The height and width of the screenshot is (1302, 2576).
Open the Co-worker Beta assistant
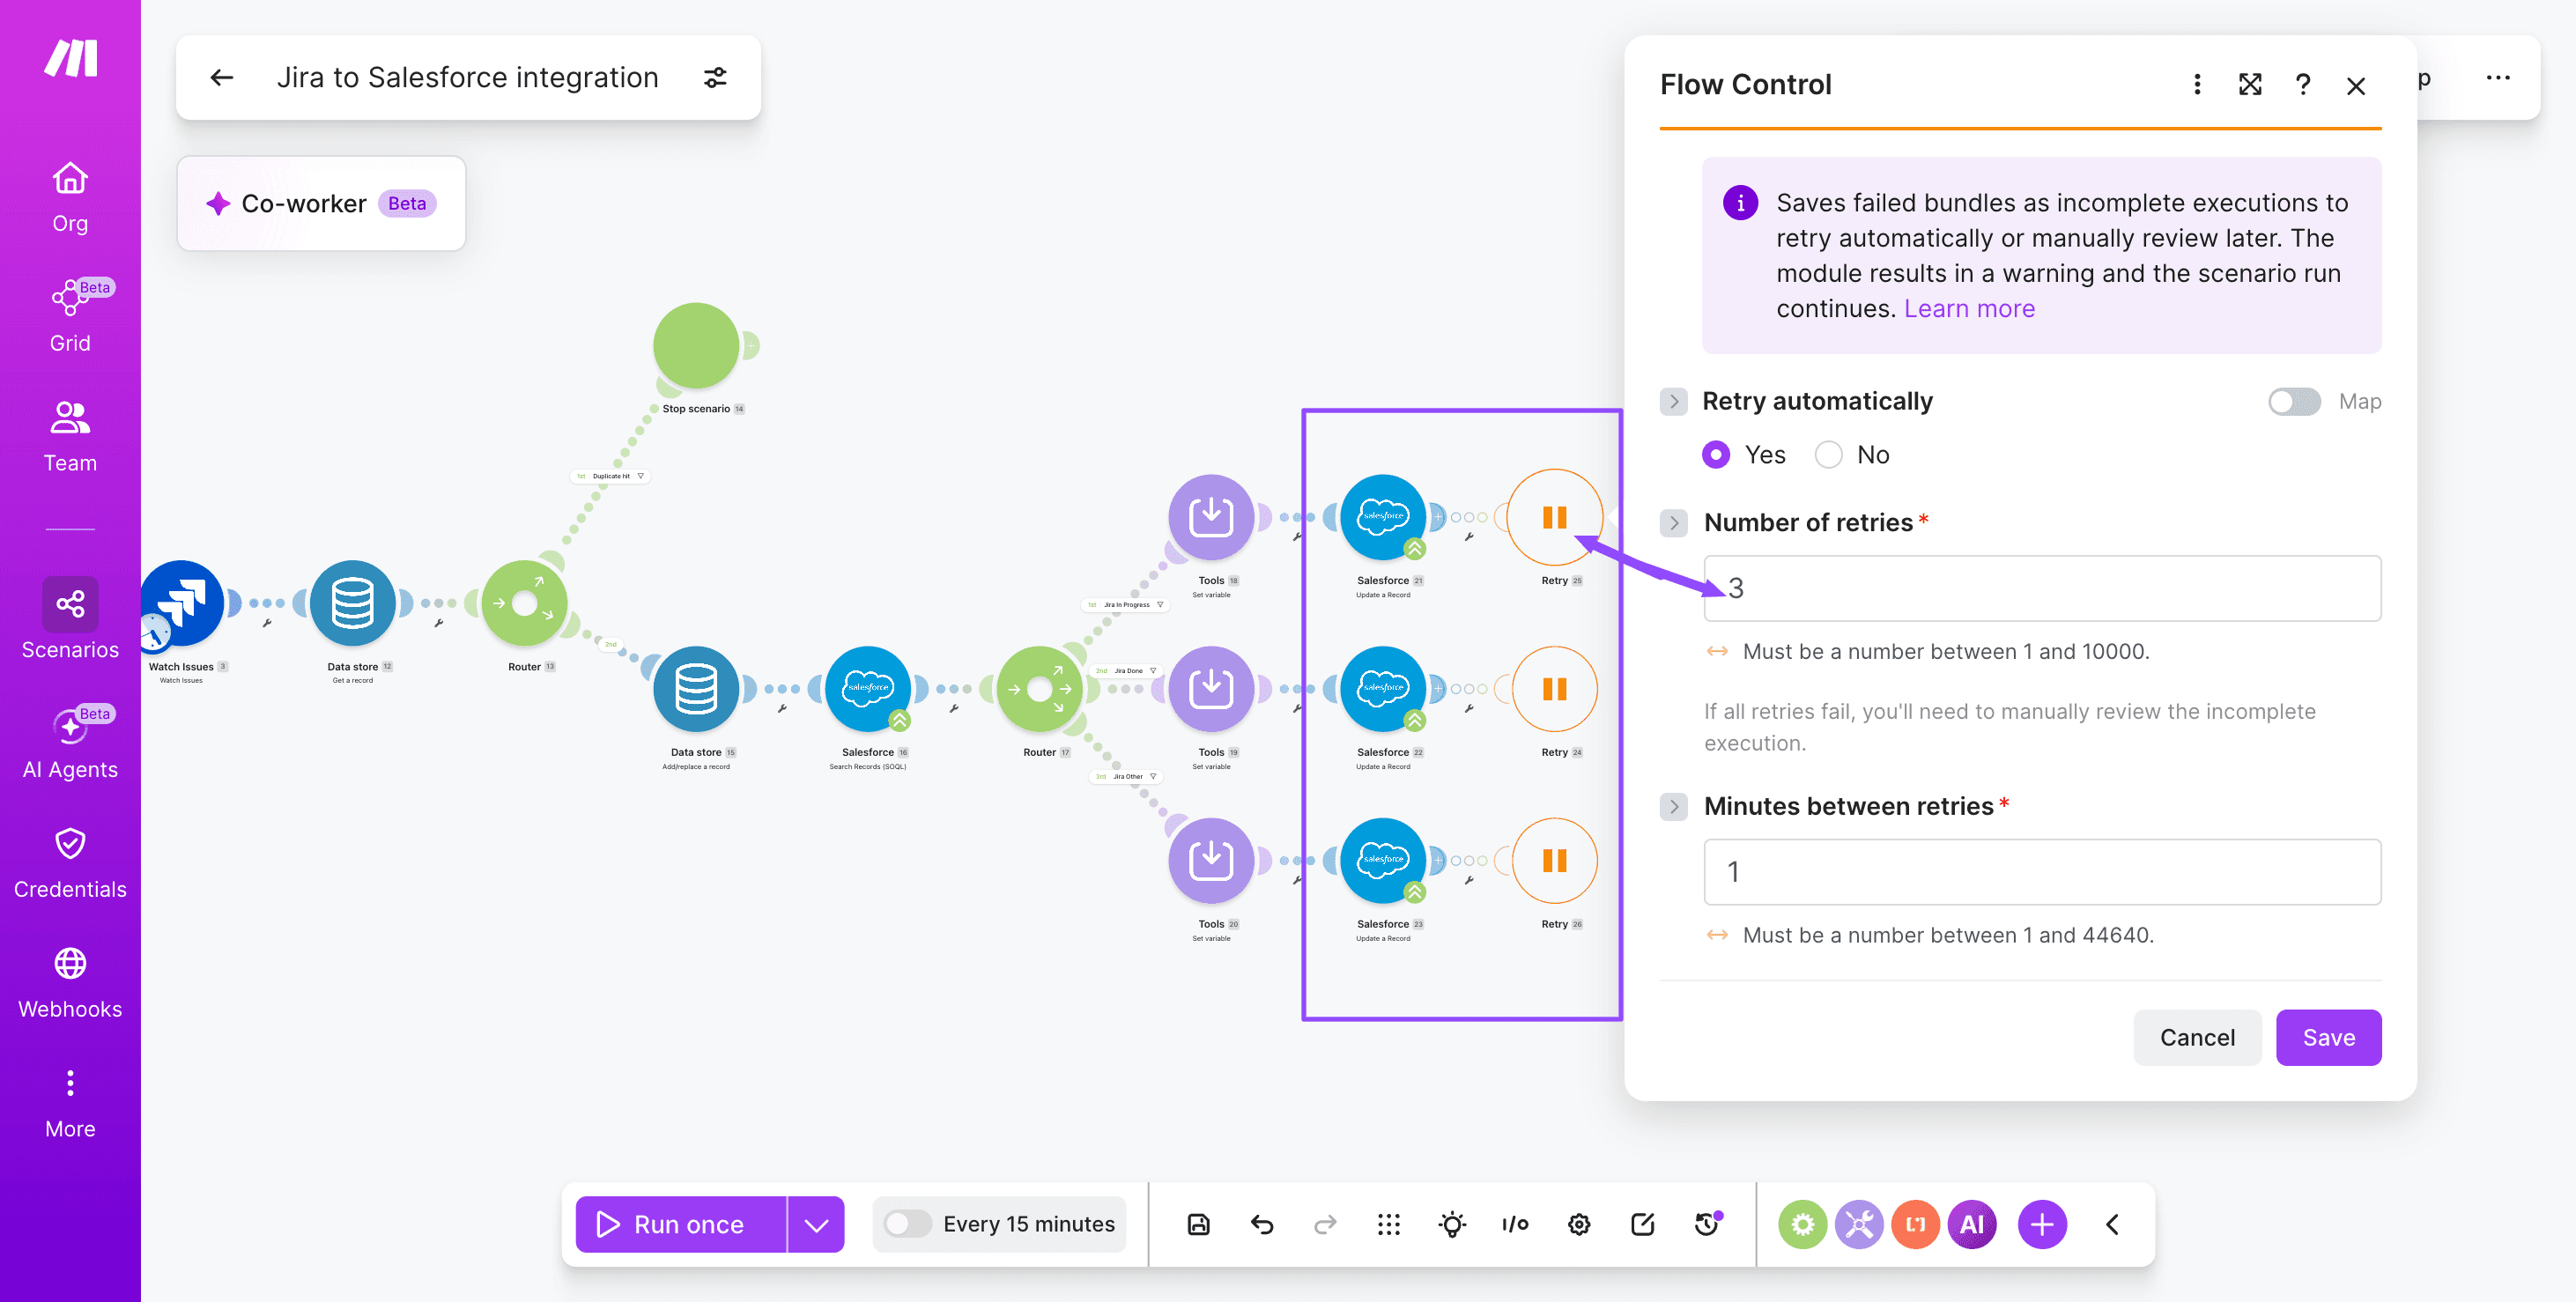321,203
